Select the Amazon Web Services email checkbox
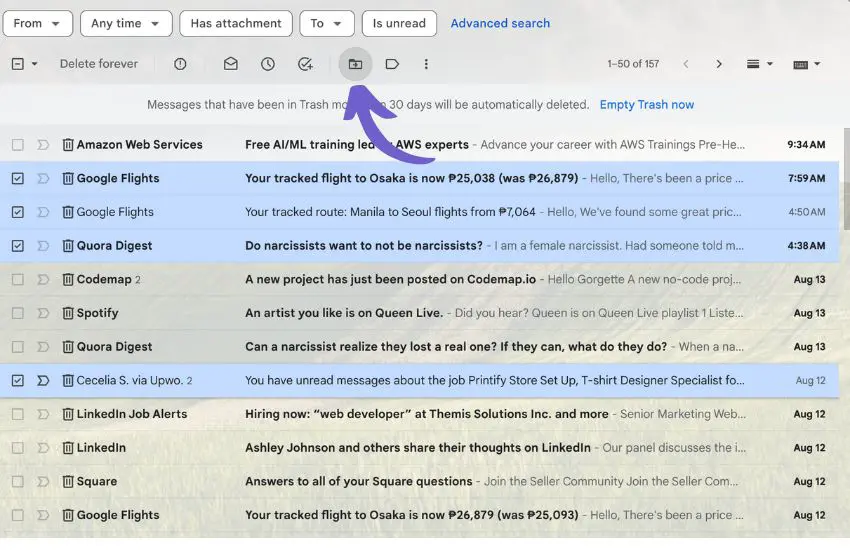The image size is (850, 550). [x=18, y=145]
